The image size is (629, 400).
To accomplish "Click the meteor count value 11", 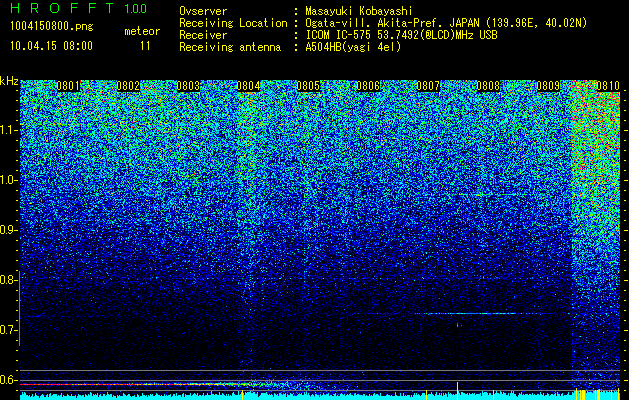I will pos(145,46).
